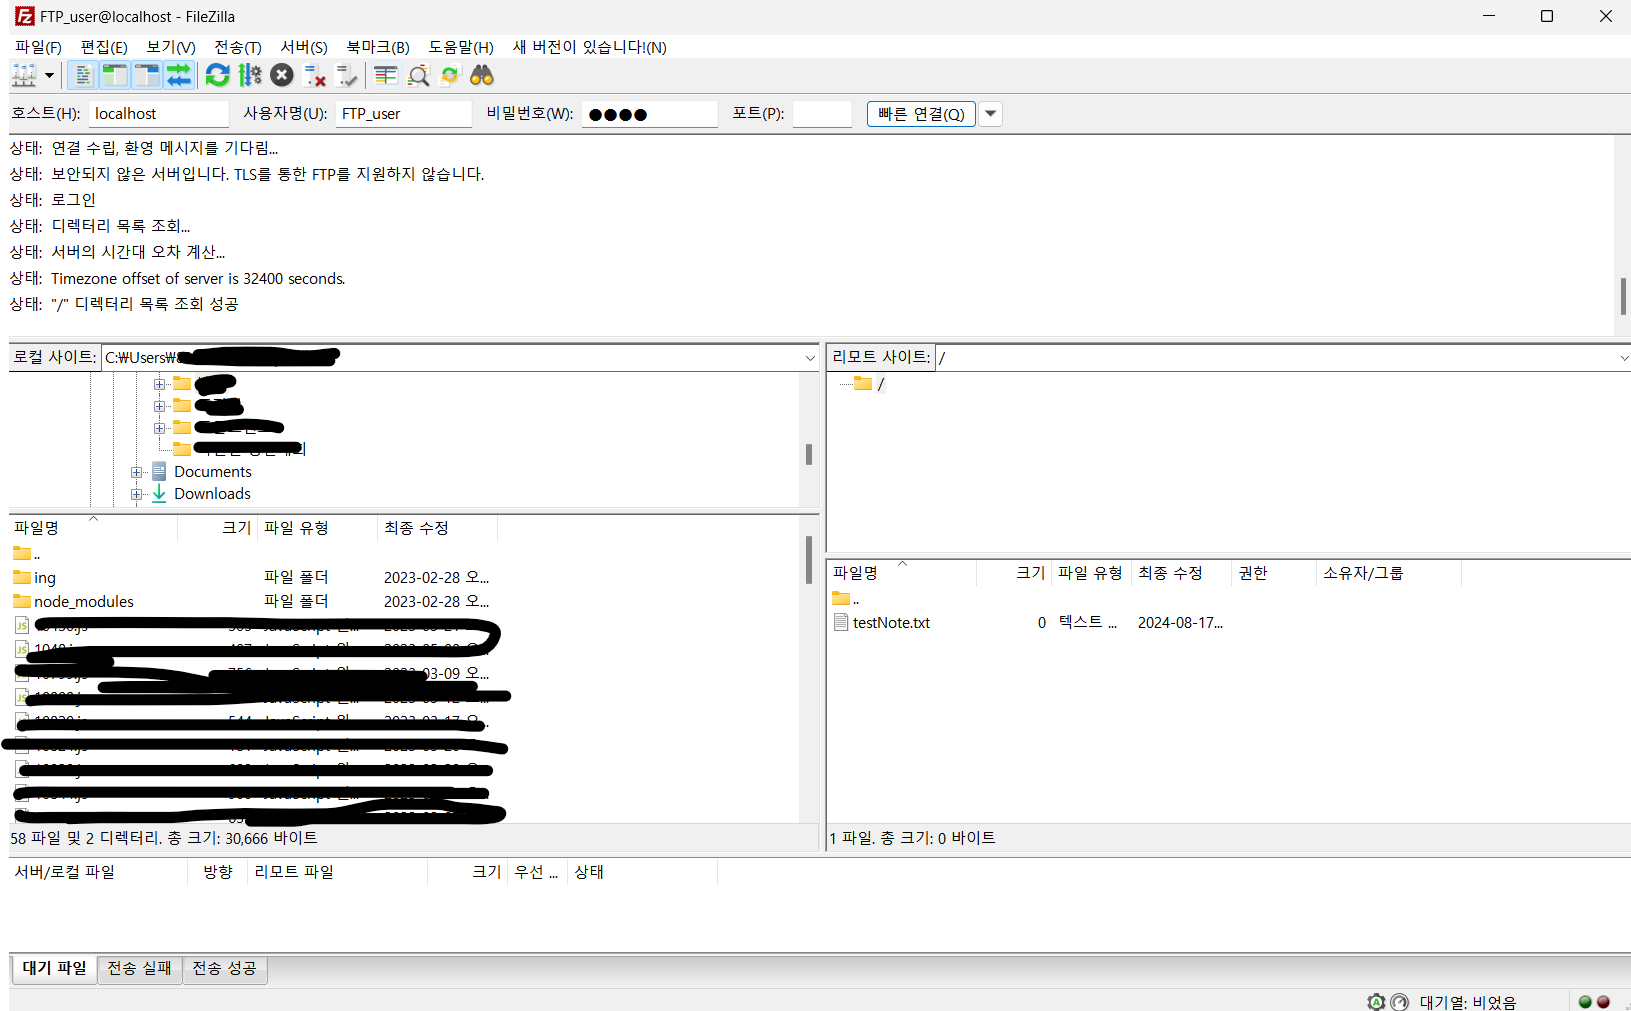Image resolution: width=1631 pixels, height=1011 pixels.
Task: Open the 전송(T) menu
Action: (x=238, y=47)
